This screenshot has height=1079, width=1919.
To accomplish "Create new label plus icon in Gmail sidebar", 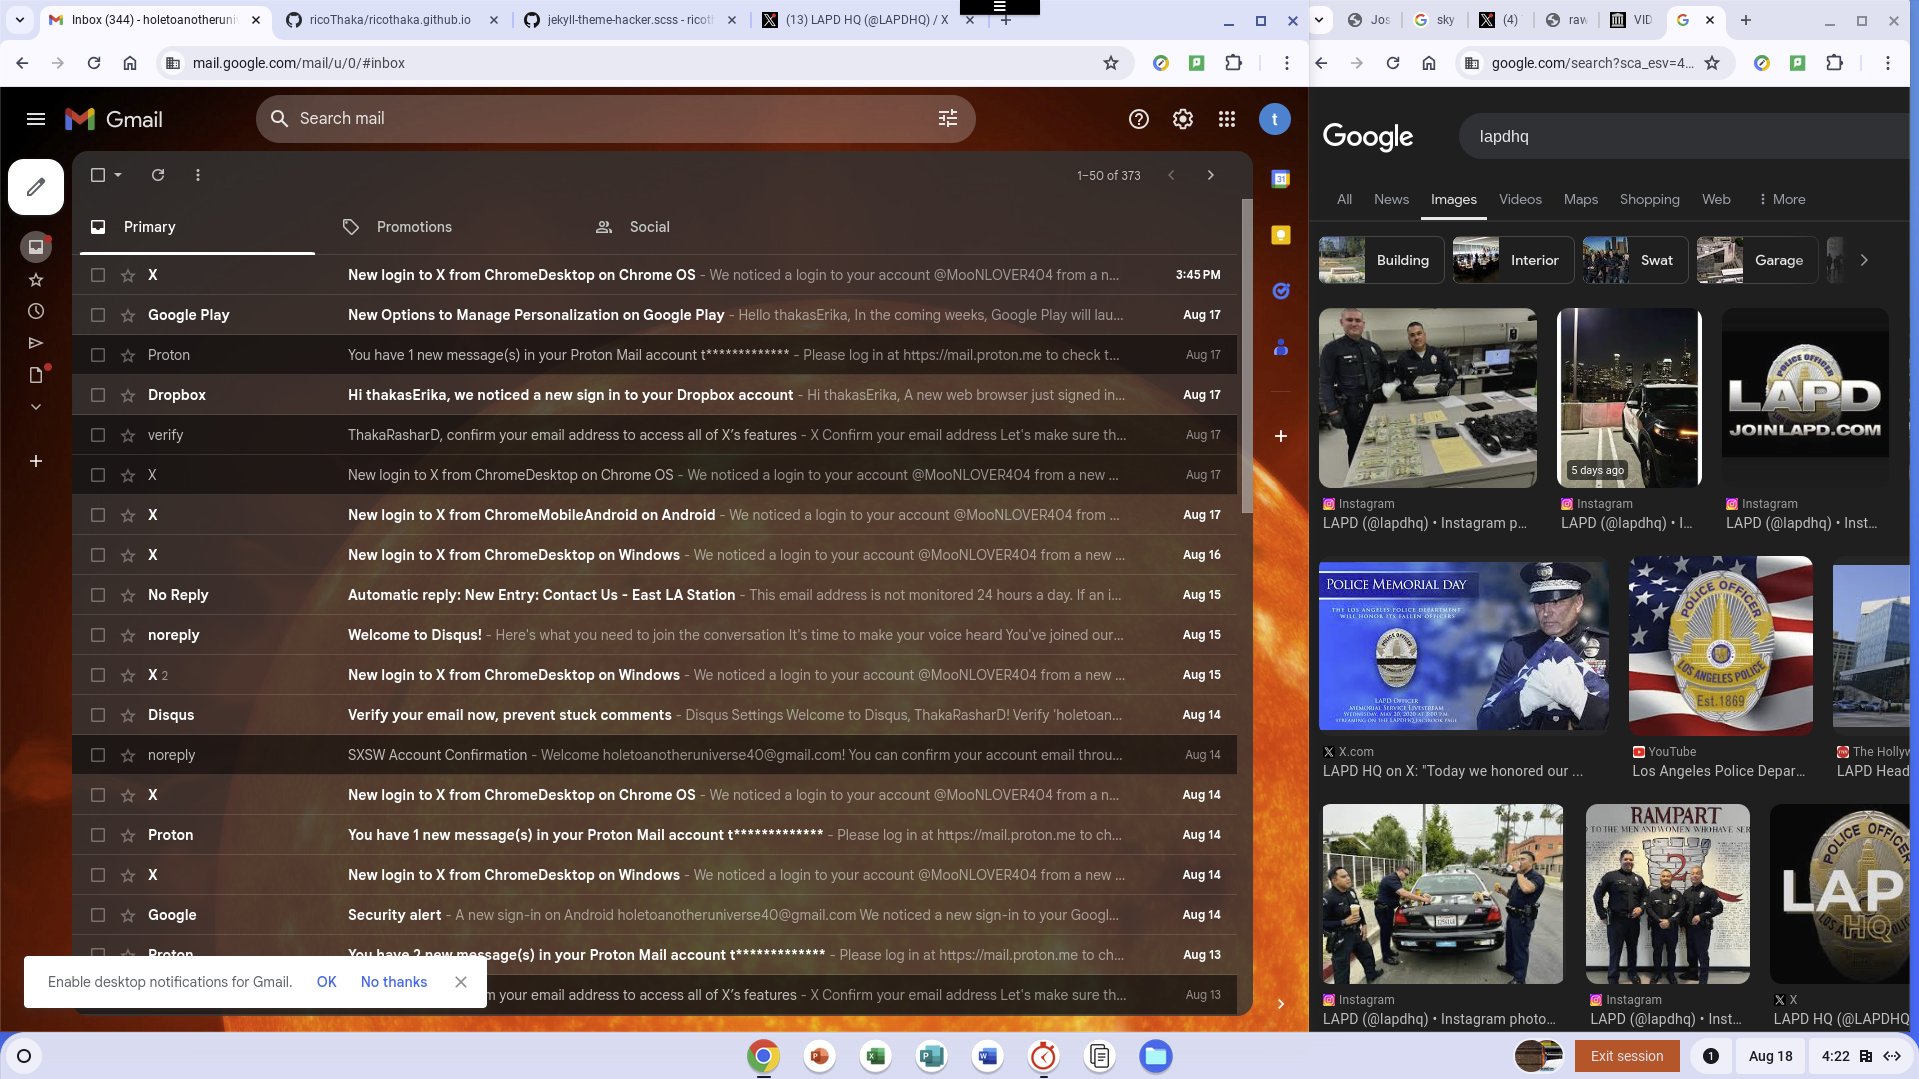I will [36, 461].
